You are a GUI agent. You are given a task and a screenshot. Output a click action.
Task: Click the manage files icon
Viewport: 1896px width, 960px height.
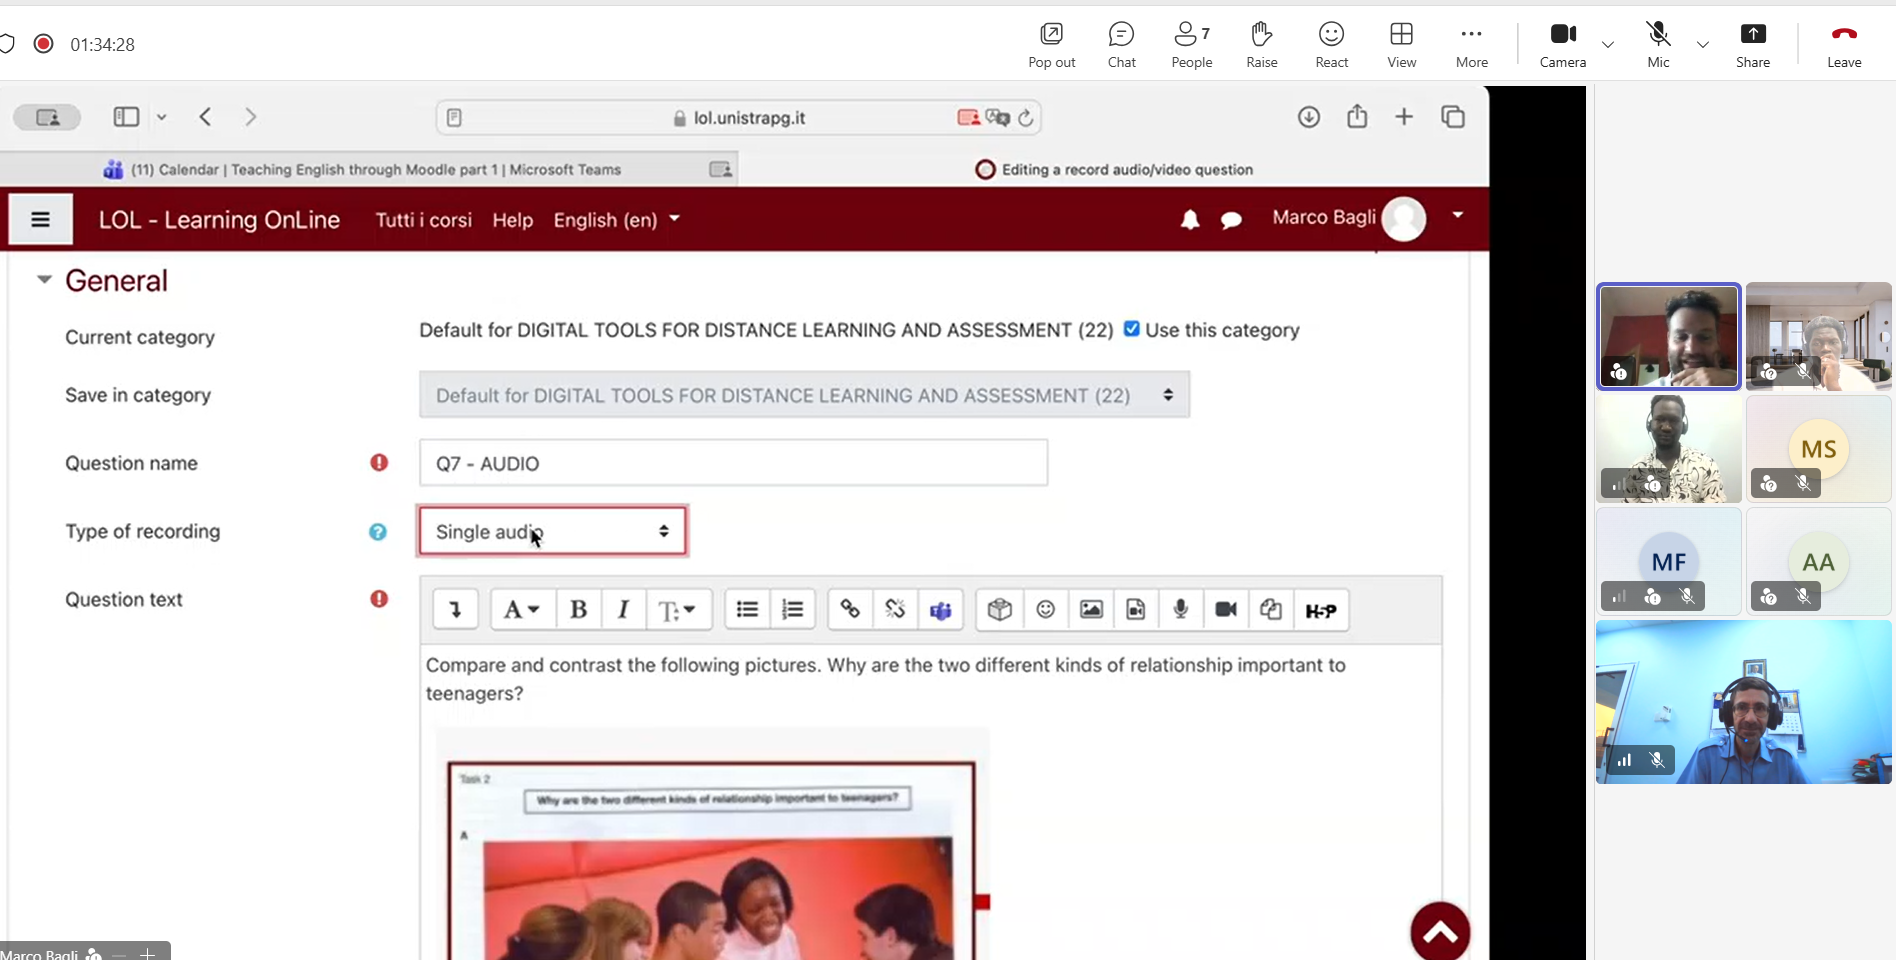1271,610
